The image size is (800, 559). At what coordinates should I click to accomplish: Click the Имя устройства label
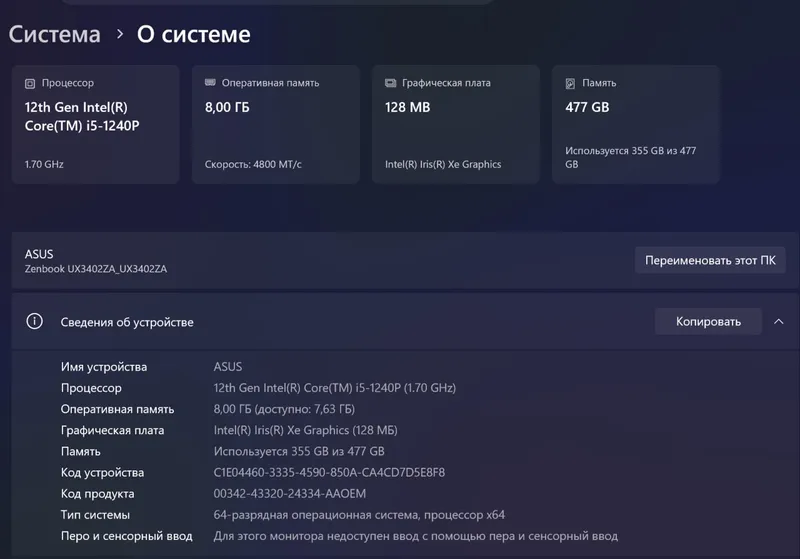(x=104, y=367)
